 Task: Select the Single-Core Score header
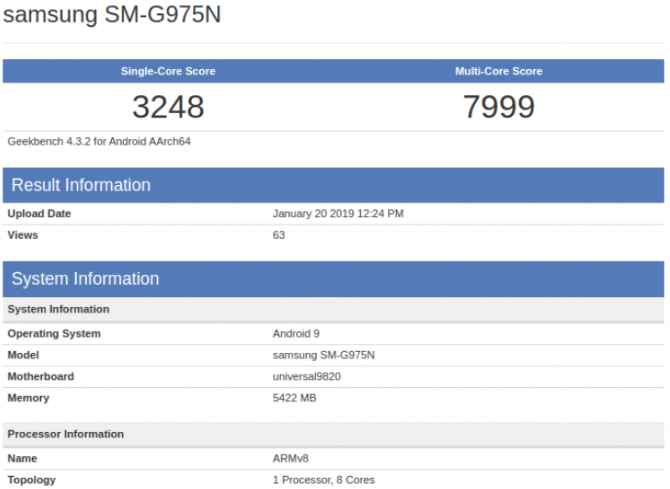(168, 71)
